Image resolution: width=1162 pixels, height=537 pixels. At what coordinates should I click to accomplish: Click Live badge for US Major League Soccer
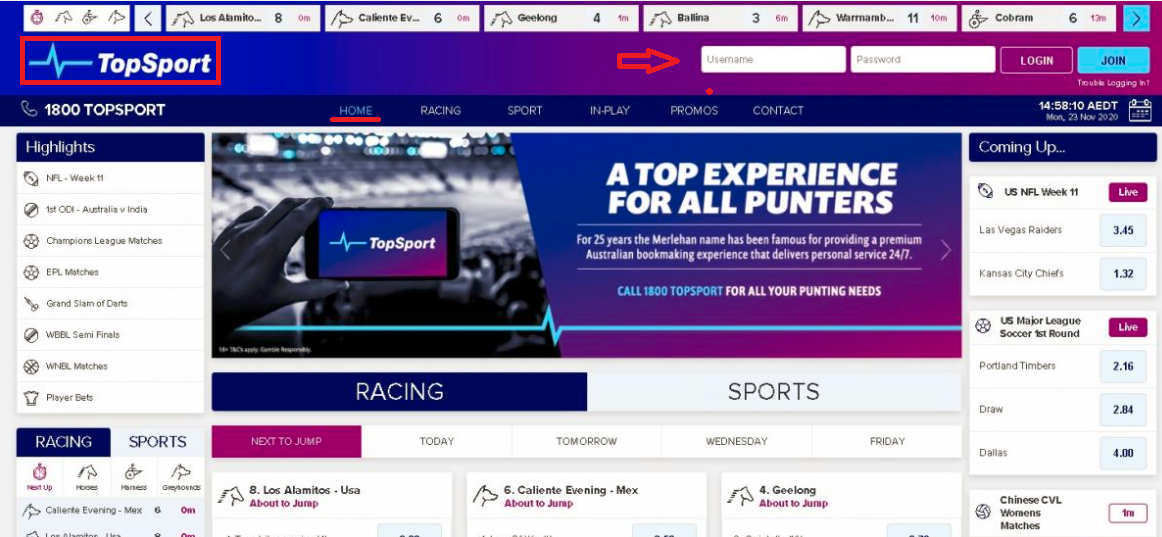point(1128,327)
